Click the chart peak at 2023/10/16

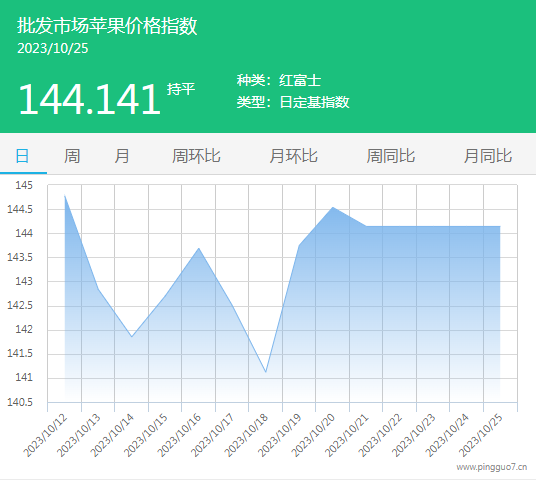point(199,248)
